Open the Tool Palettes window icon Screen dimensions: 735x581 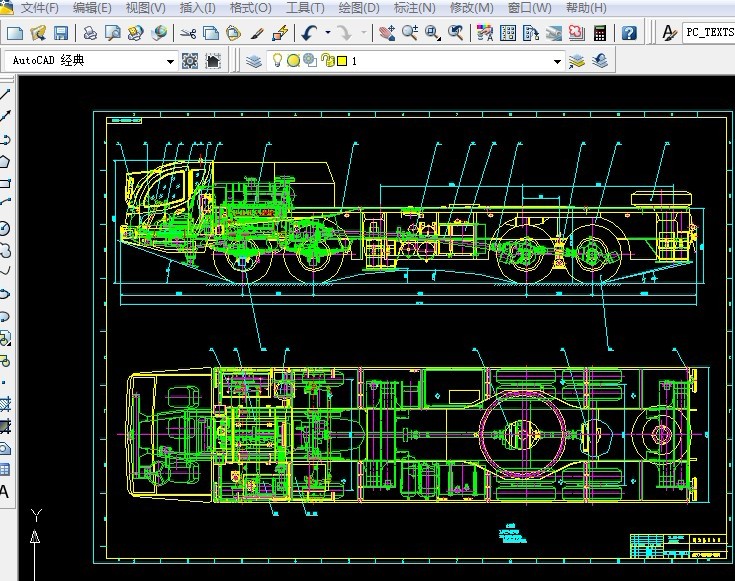(x=531, y=33)
